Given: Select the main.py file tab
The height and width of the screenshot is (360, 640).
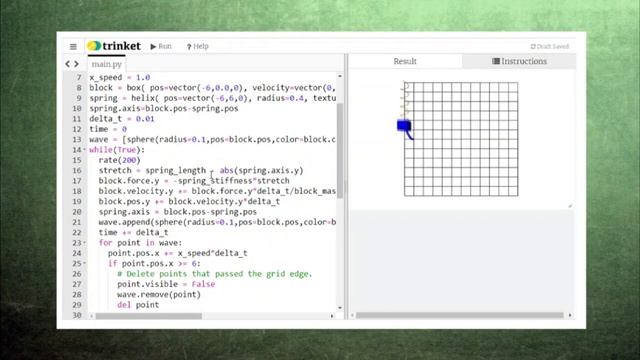Looking at the screenshot, I should 107,64.
